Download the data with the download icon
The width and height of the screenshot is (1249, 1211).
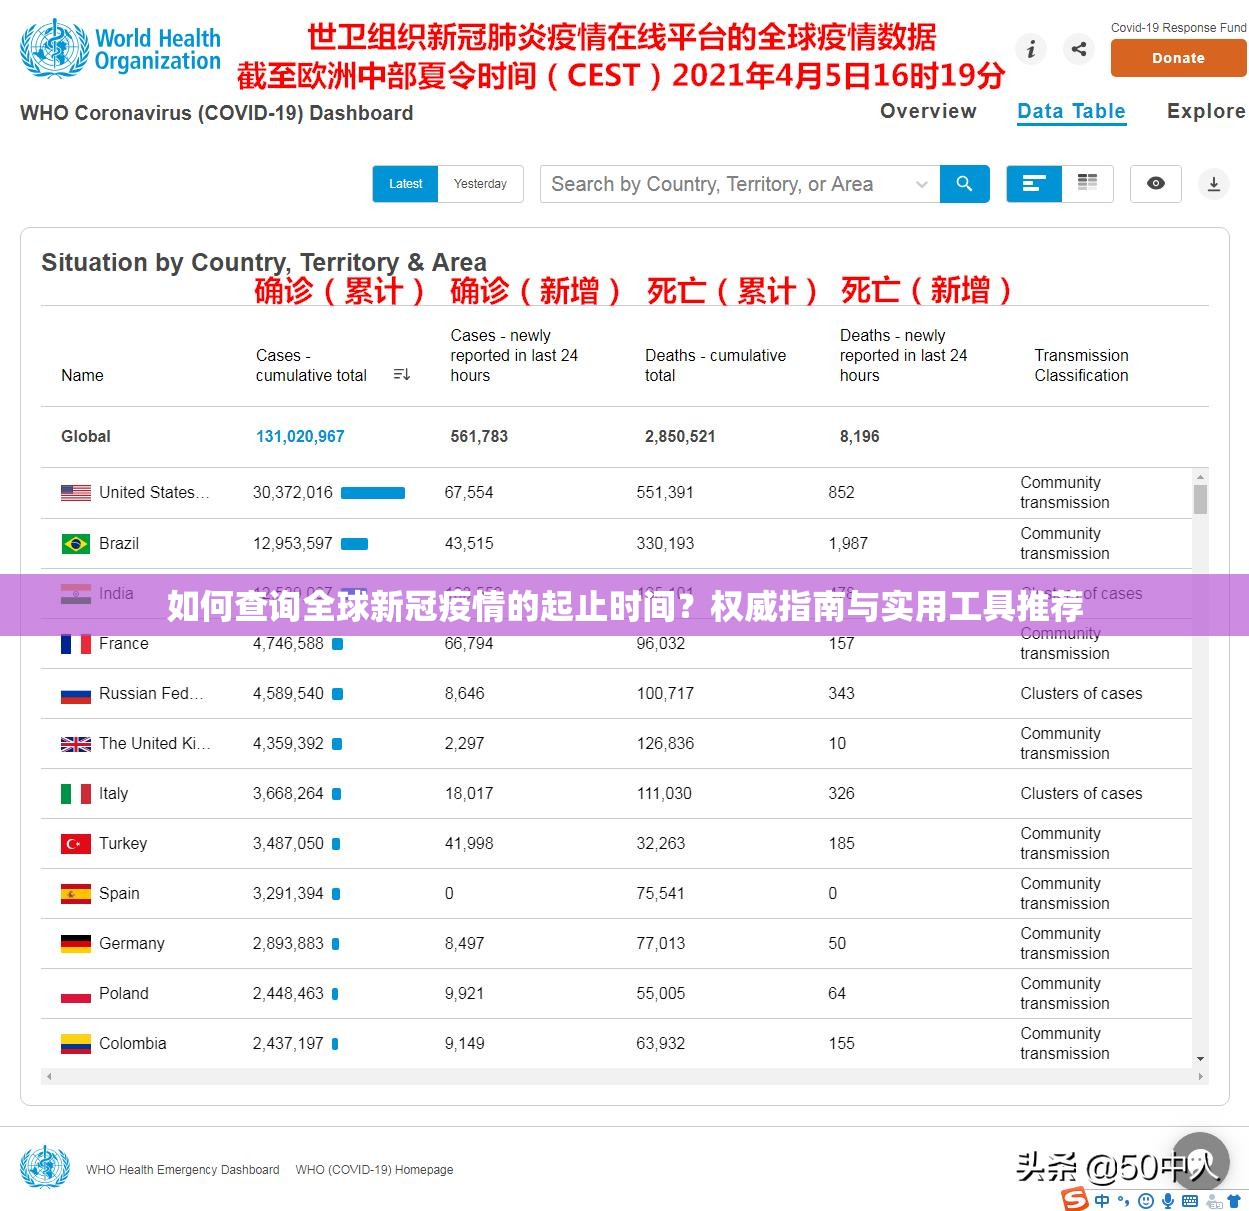pyautogui.click(x=1213, y=184)
